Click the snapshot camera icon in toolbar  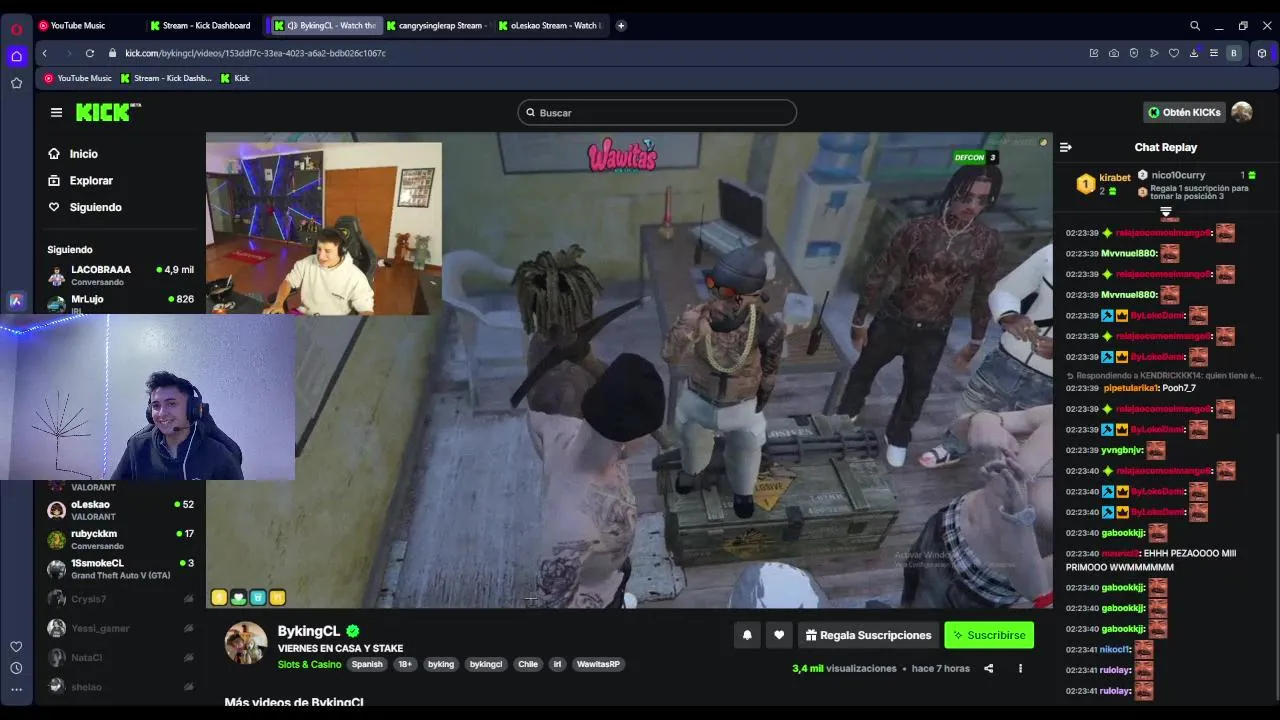[x=1114, y=53]
